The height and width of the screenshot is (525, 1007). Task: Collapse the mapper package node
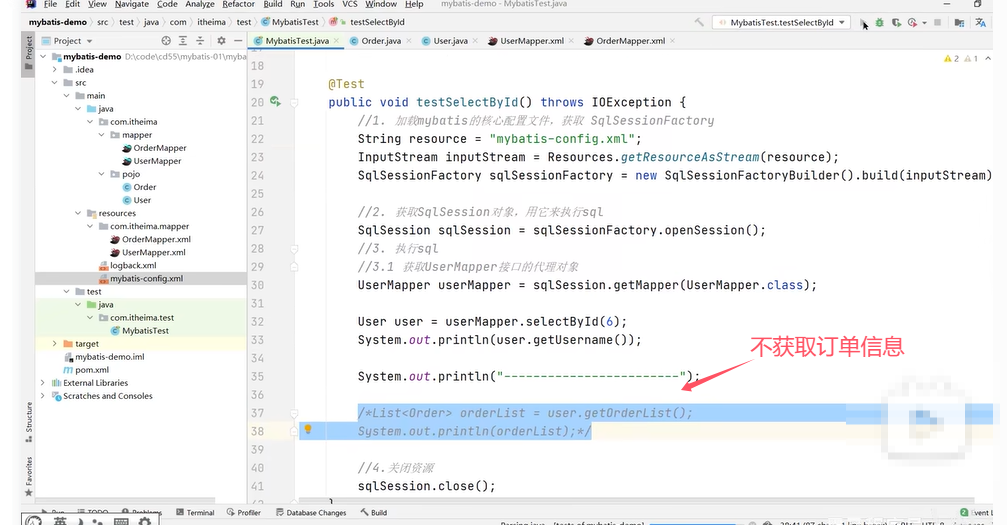[101, 135]
